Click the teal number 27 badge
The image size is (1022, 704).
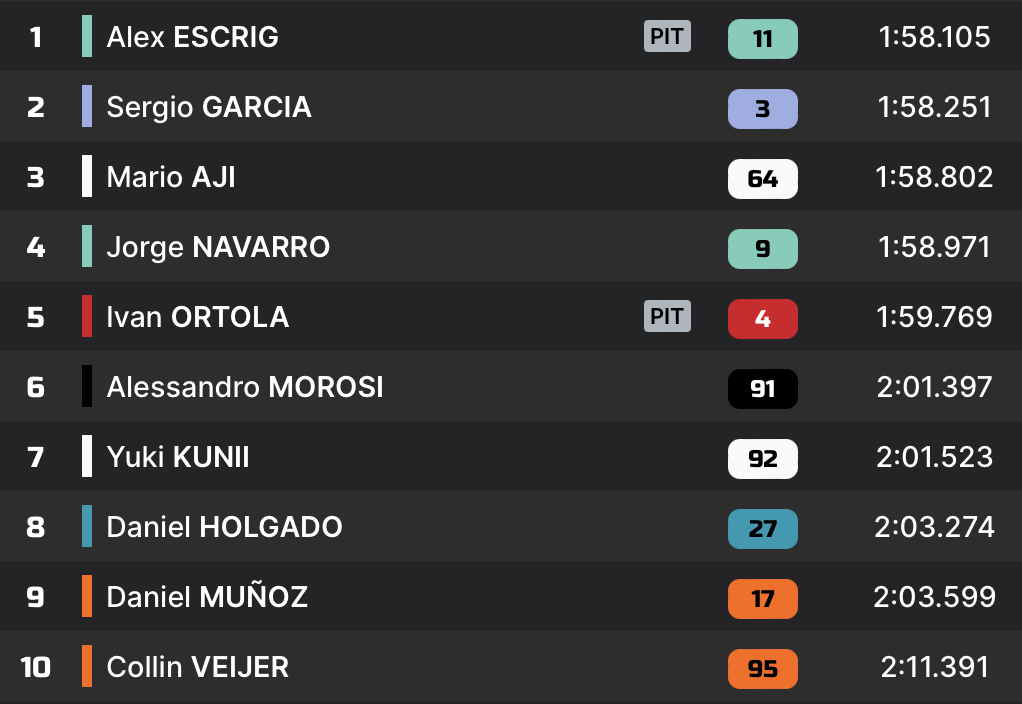click(762, 529)
